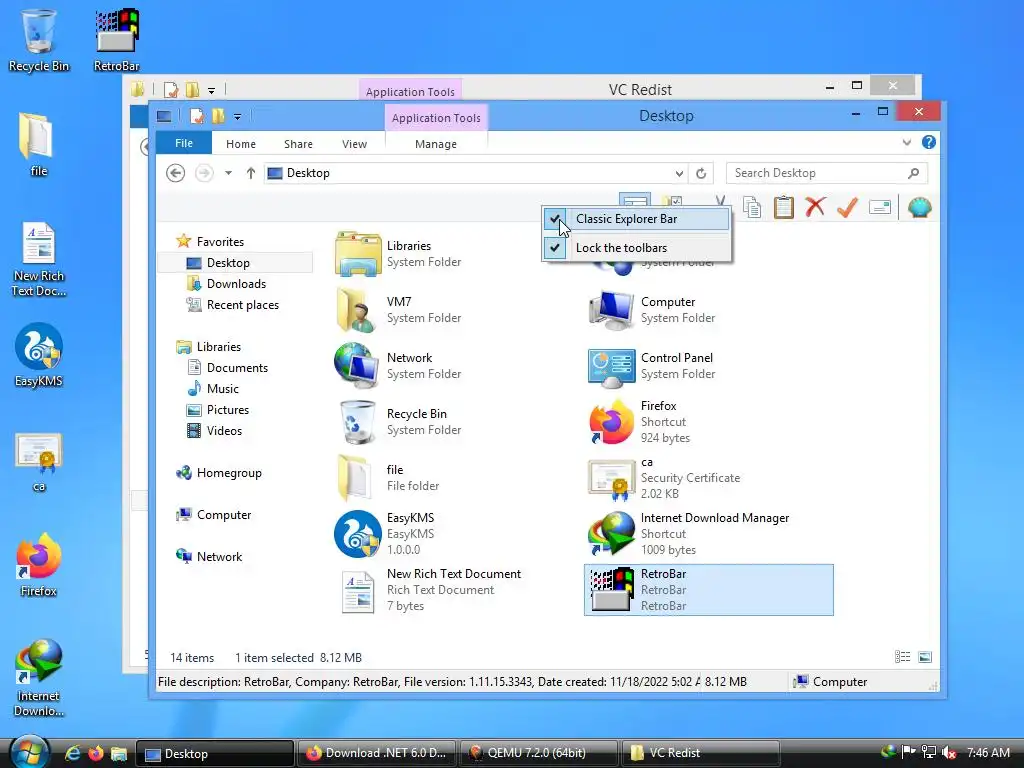Click the Desktop taskbar button

pyautogui.click(x=215, y=753)
